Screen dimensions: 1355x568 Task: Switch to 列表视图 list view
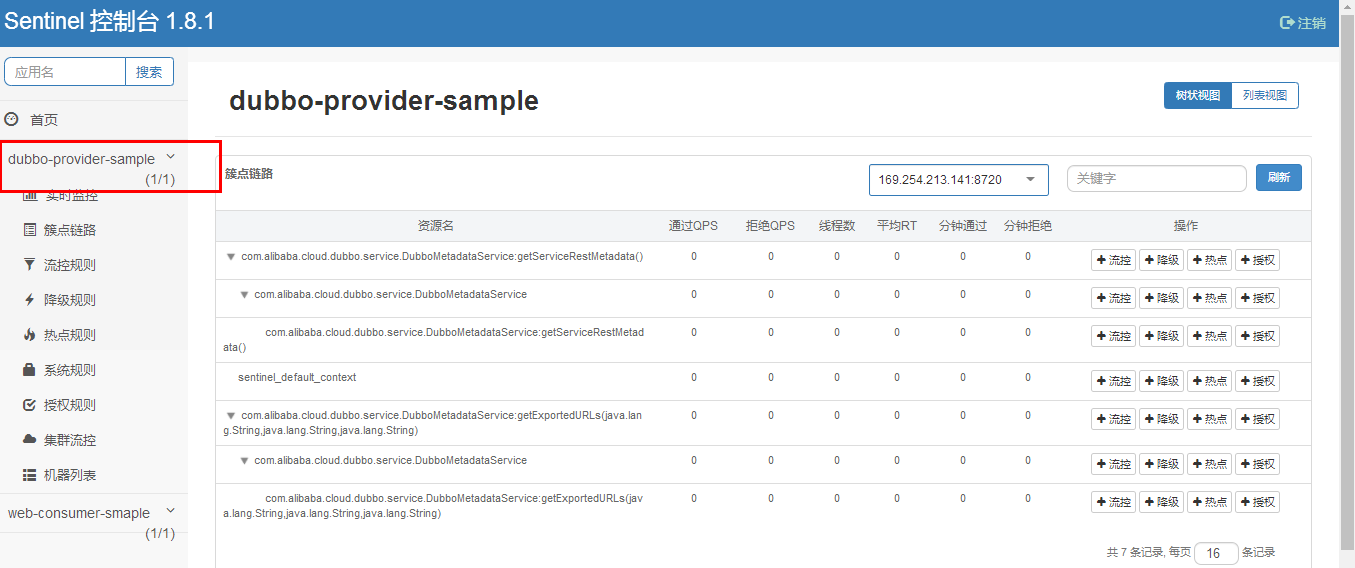click(1265, 96)
